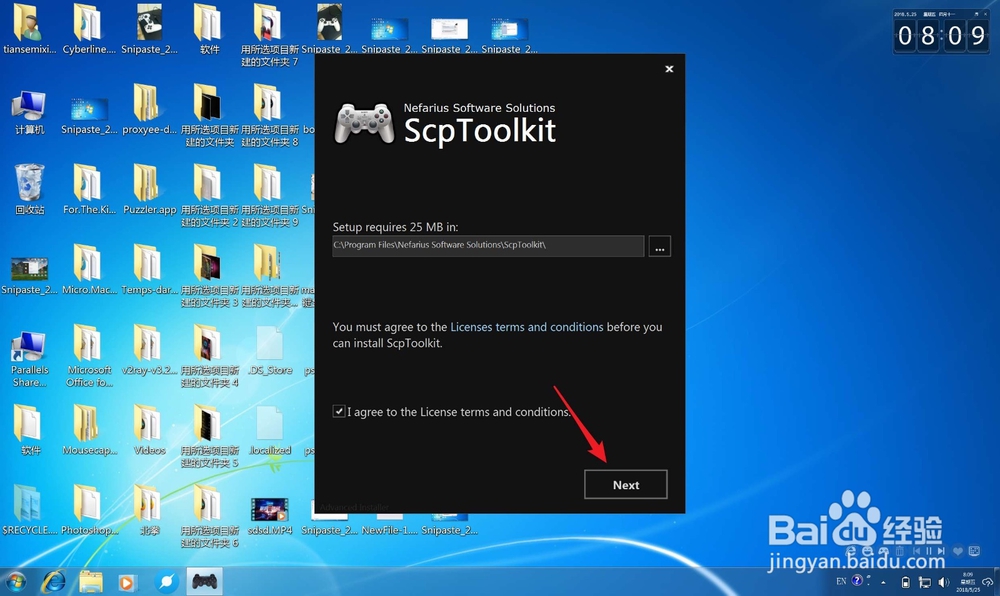Click the battery icon in the system tray

tap(906, 582)
